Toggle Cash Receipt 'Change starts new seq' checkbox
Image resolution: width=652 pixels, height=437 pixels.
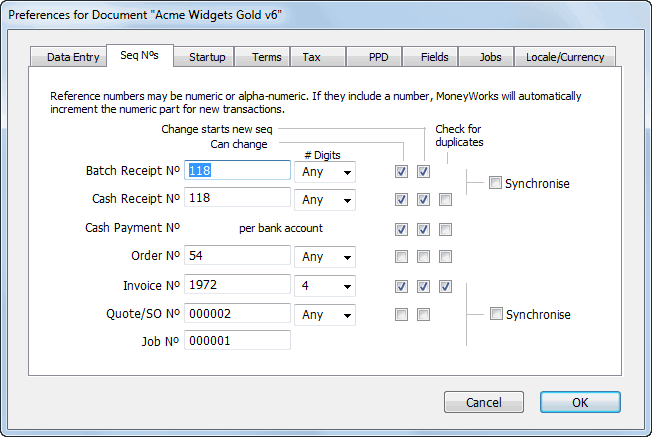[x=423, y=200]
